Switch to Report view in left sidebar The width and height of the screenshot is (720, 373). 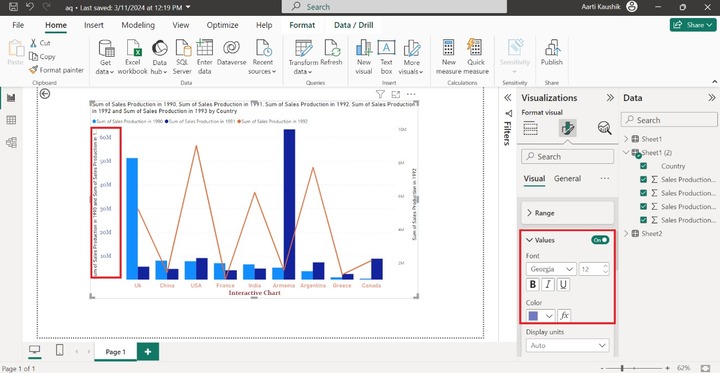point(11,98)
